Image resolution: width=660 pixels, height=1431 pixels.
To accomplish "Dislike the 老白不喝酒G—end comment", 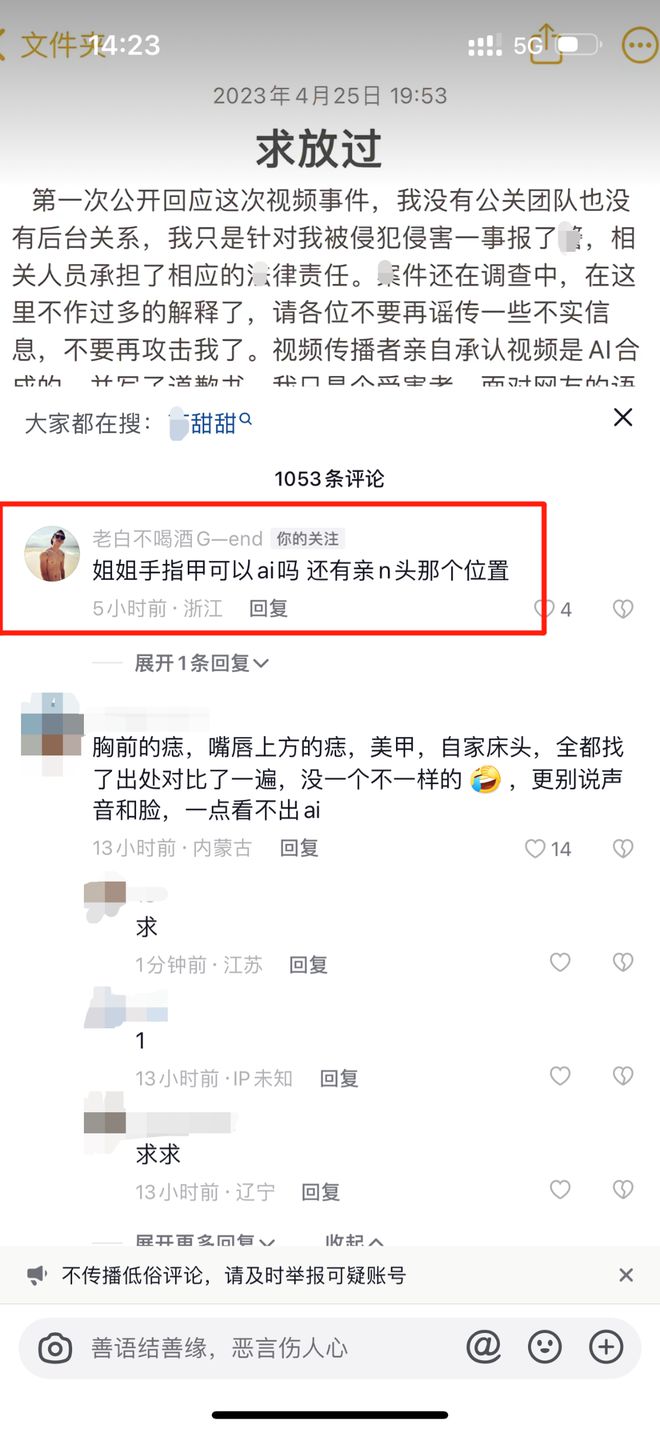I will (x=623, y=608).
